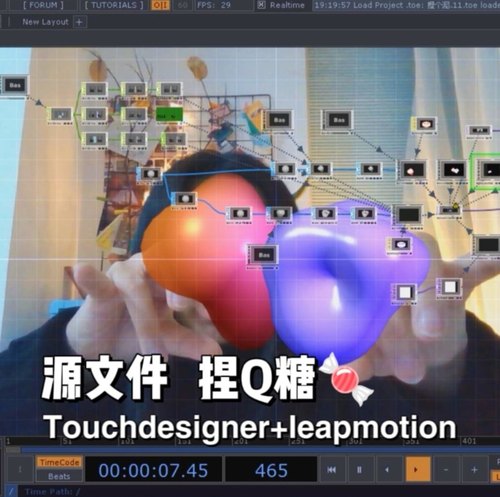
Task: Click the FPS: 29 readout
Action: point(213,5)
